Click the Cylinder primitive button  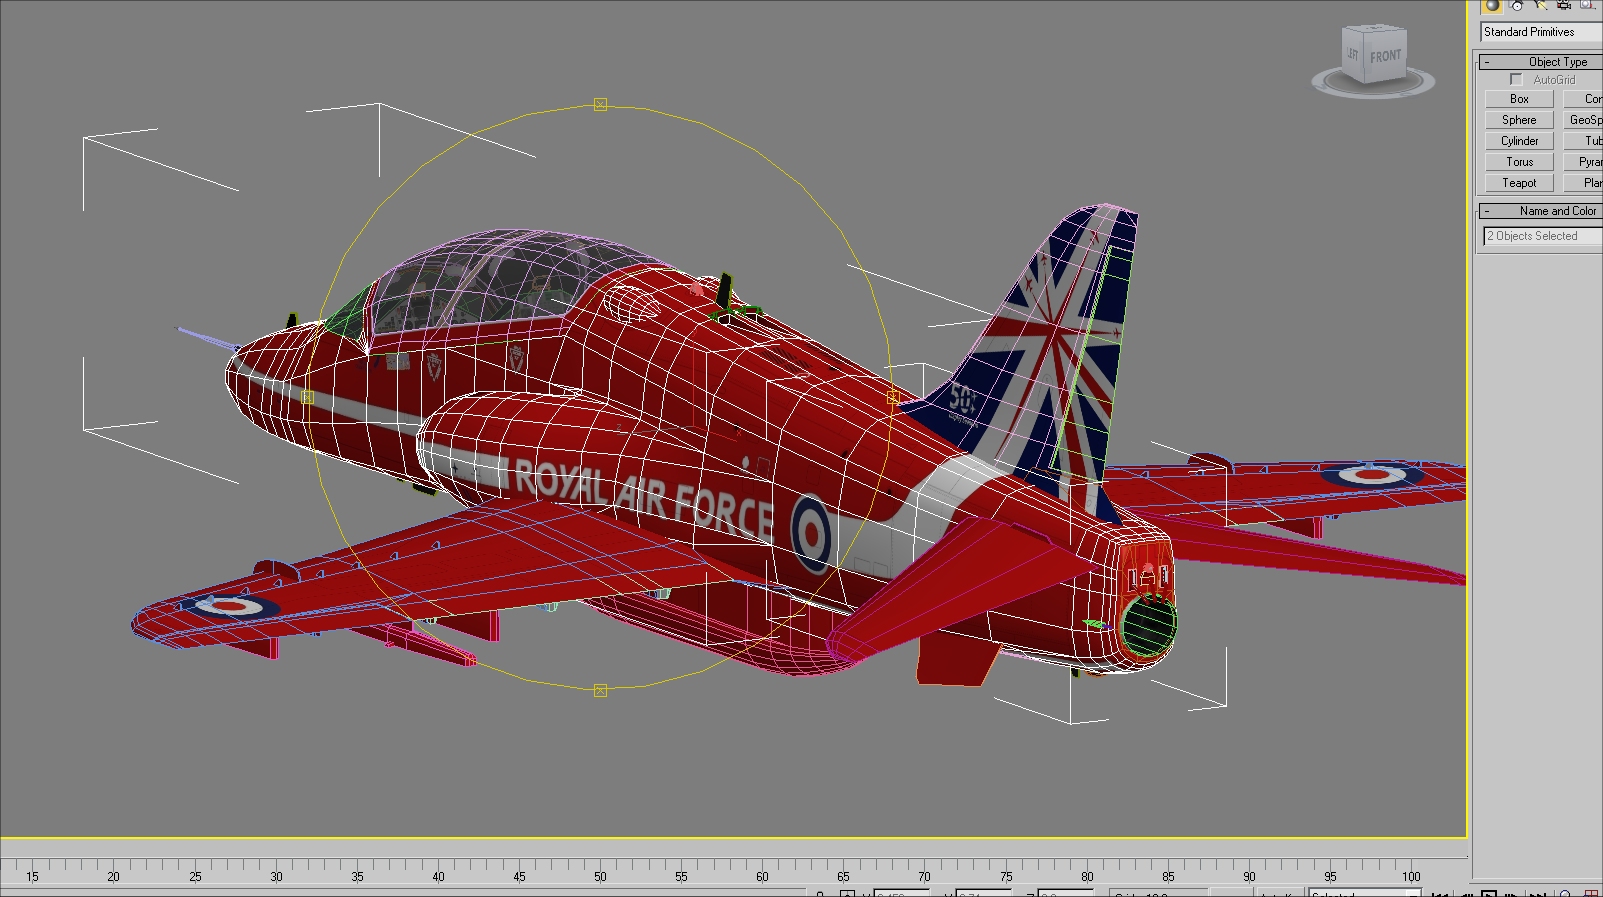pyautogui.click(x=1519, y=141)
